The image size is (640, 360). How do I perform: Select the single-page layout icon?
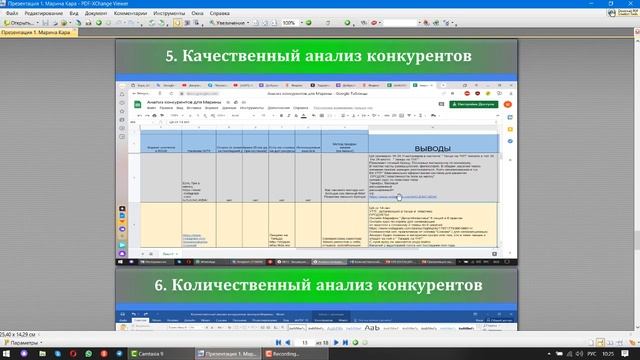pos(591,342)
